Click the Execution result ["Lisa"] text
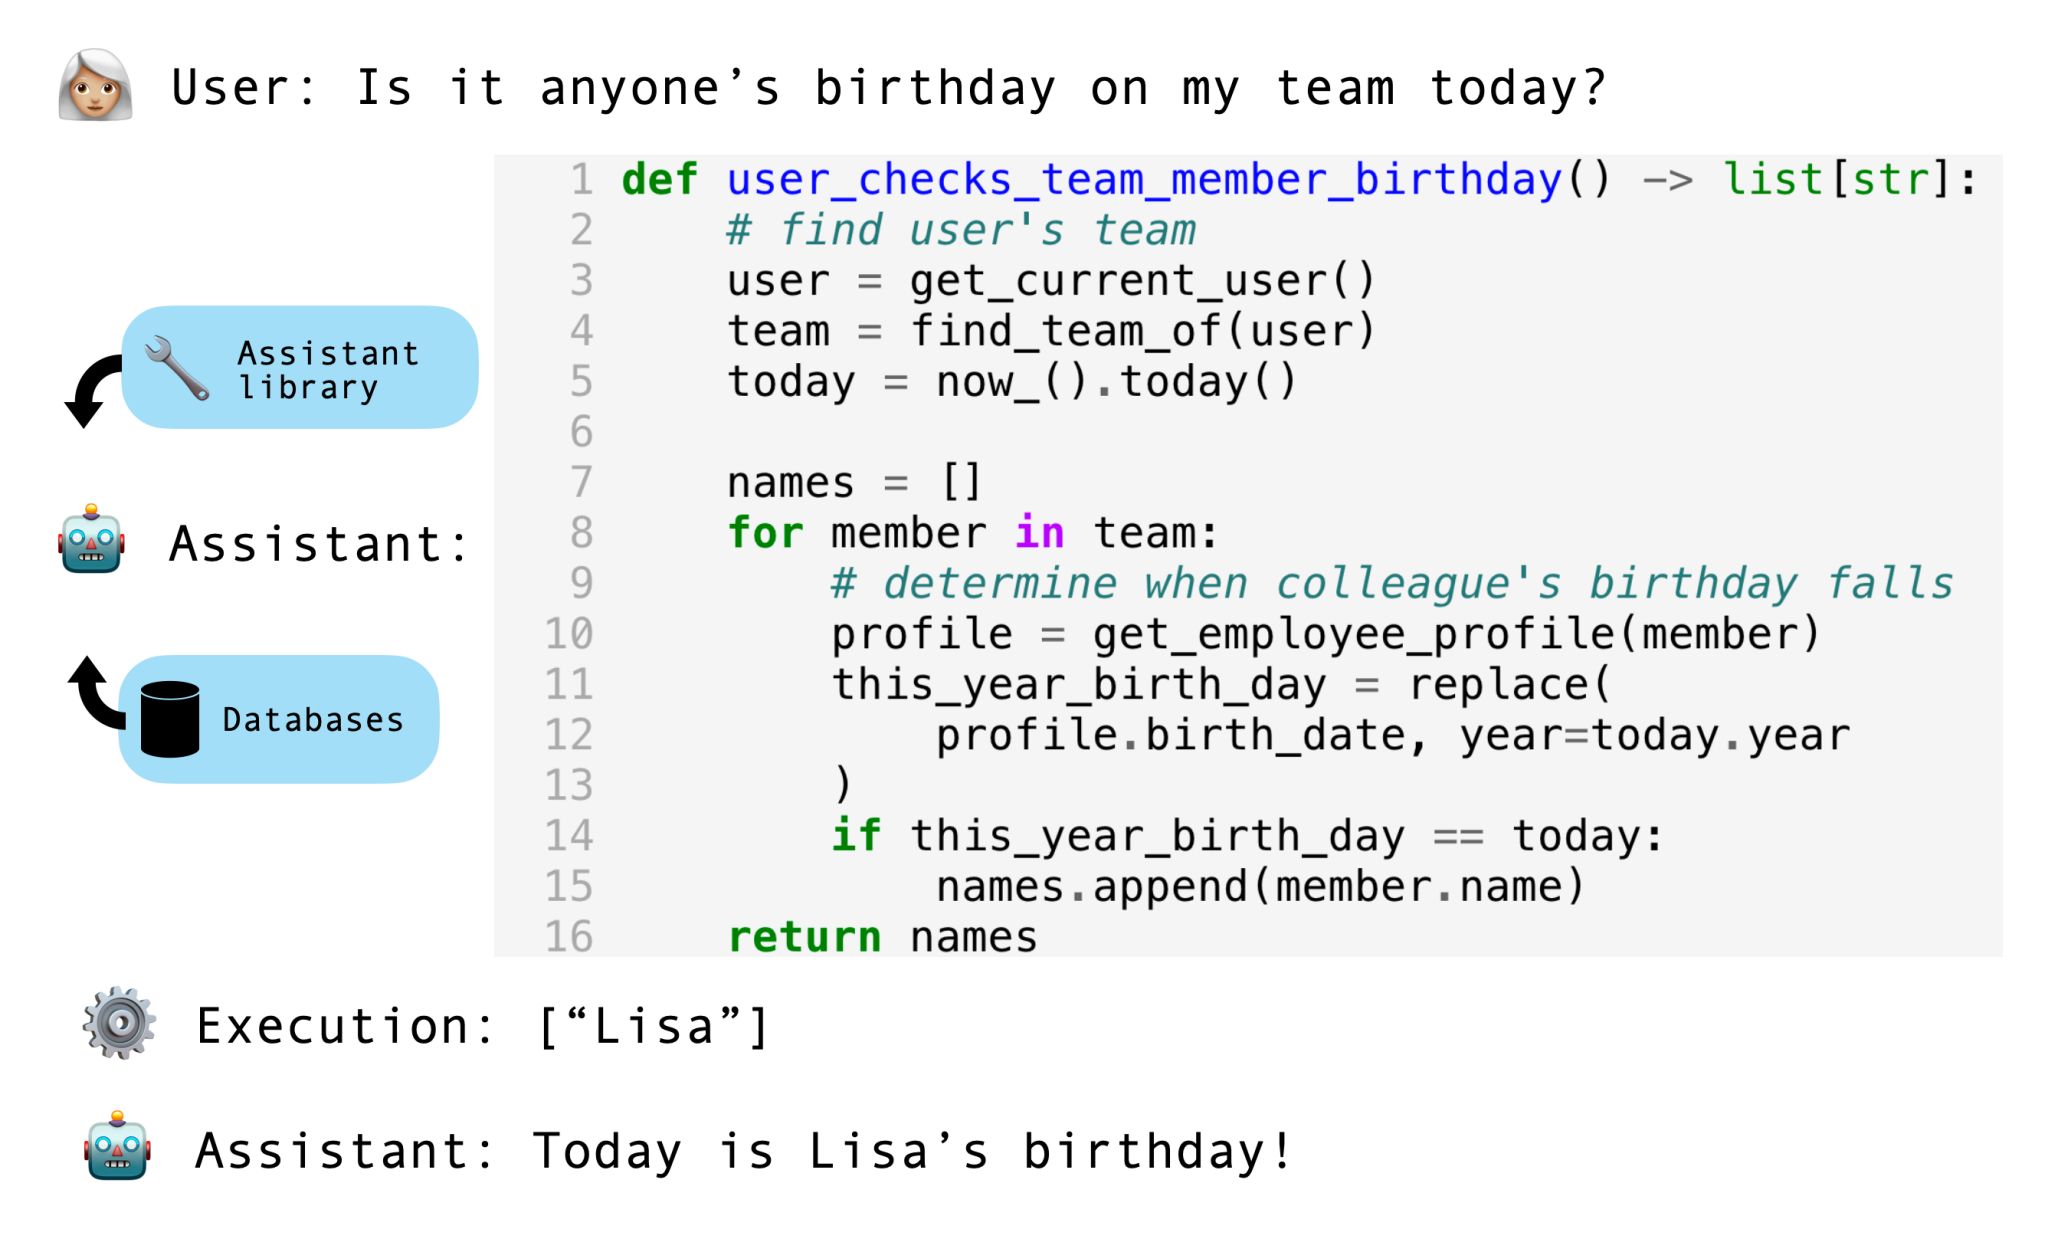The width and height of the screenshot is (2065, 1246). (x=654, y=1026)
